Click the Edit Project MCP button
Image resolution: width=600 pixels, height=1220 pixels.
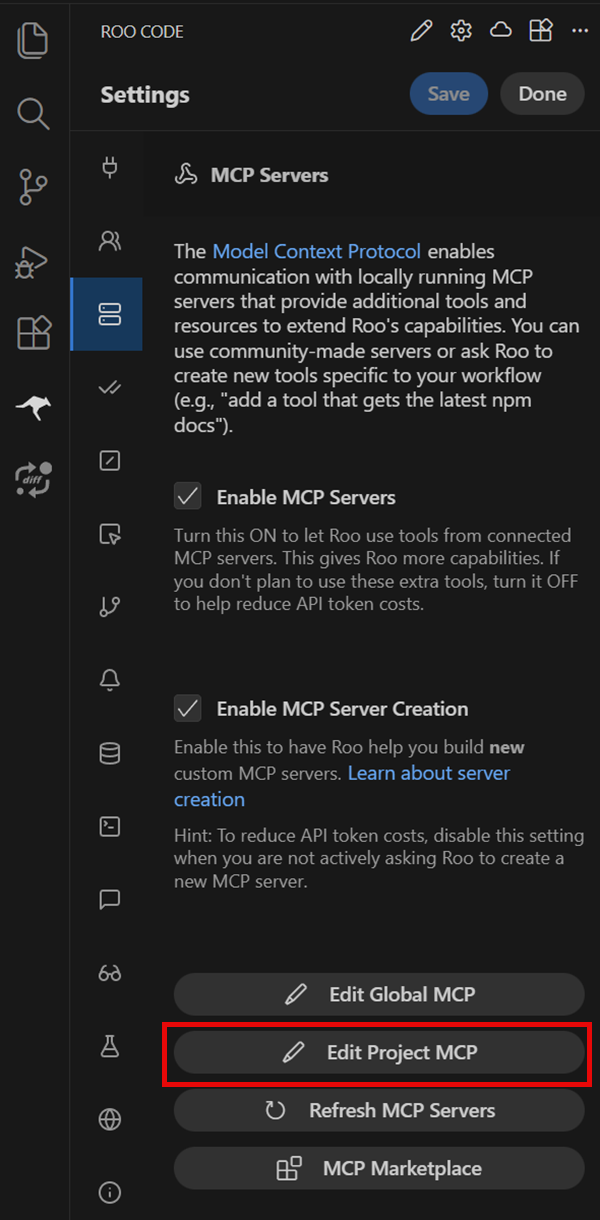(379, 1052)
